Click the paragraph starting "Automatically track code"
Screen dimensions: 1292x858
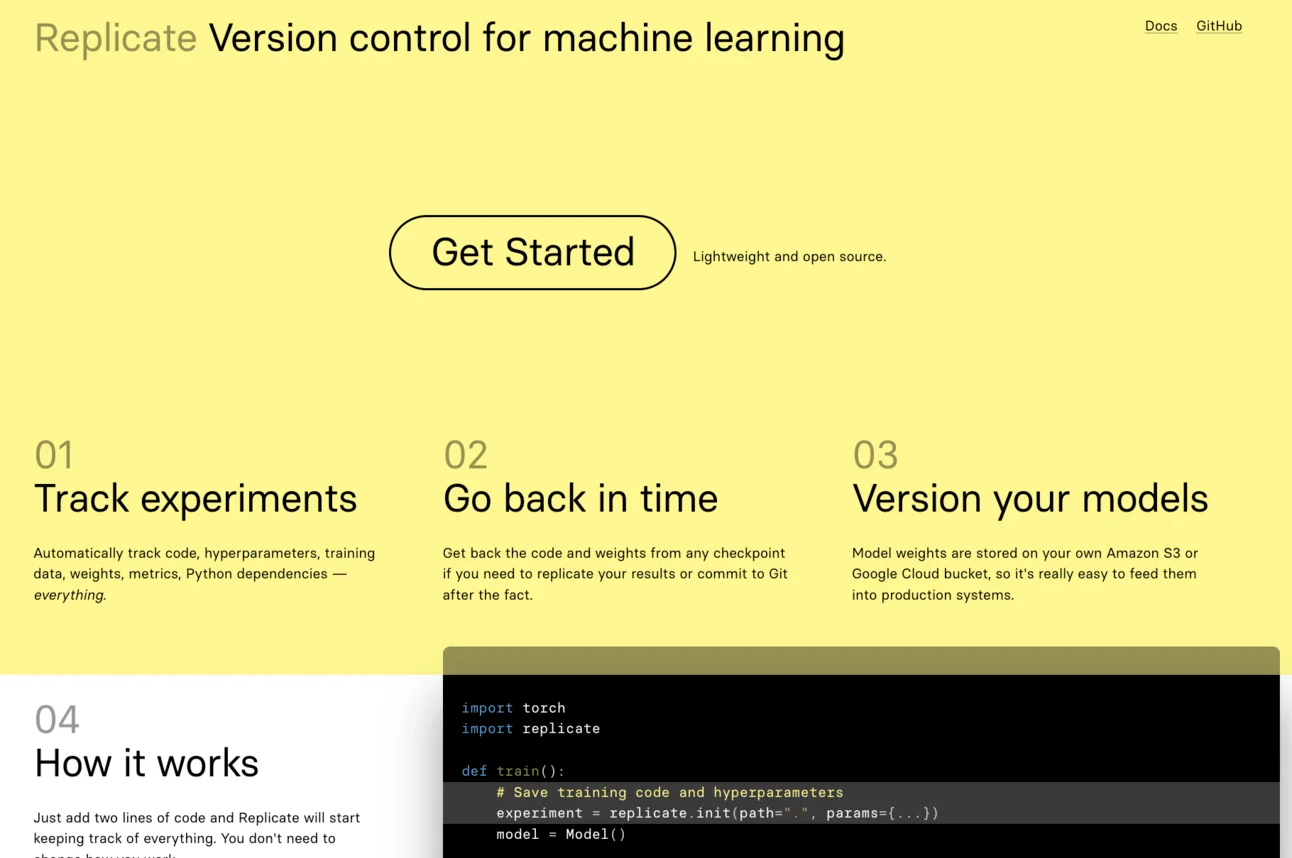click(205, 574)
